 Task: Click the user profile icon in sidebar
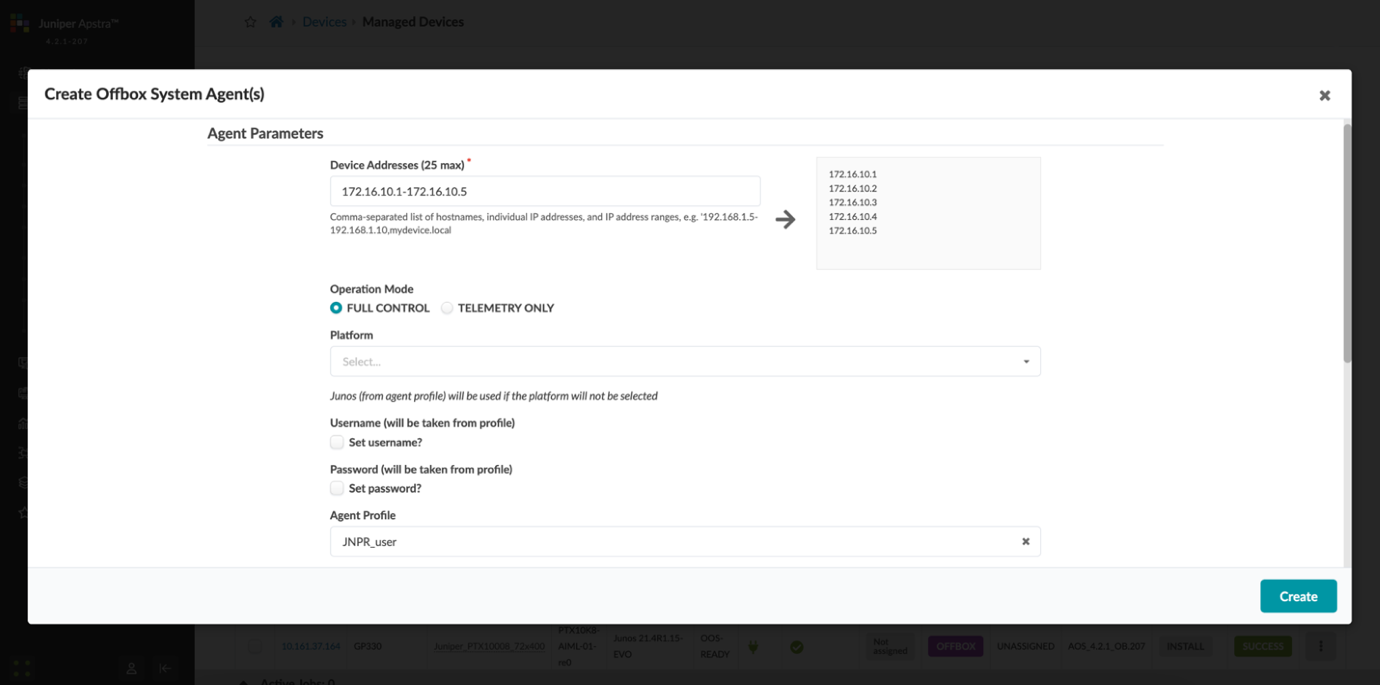131,668
